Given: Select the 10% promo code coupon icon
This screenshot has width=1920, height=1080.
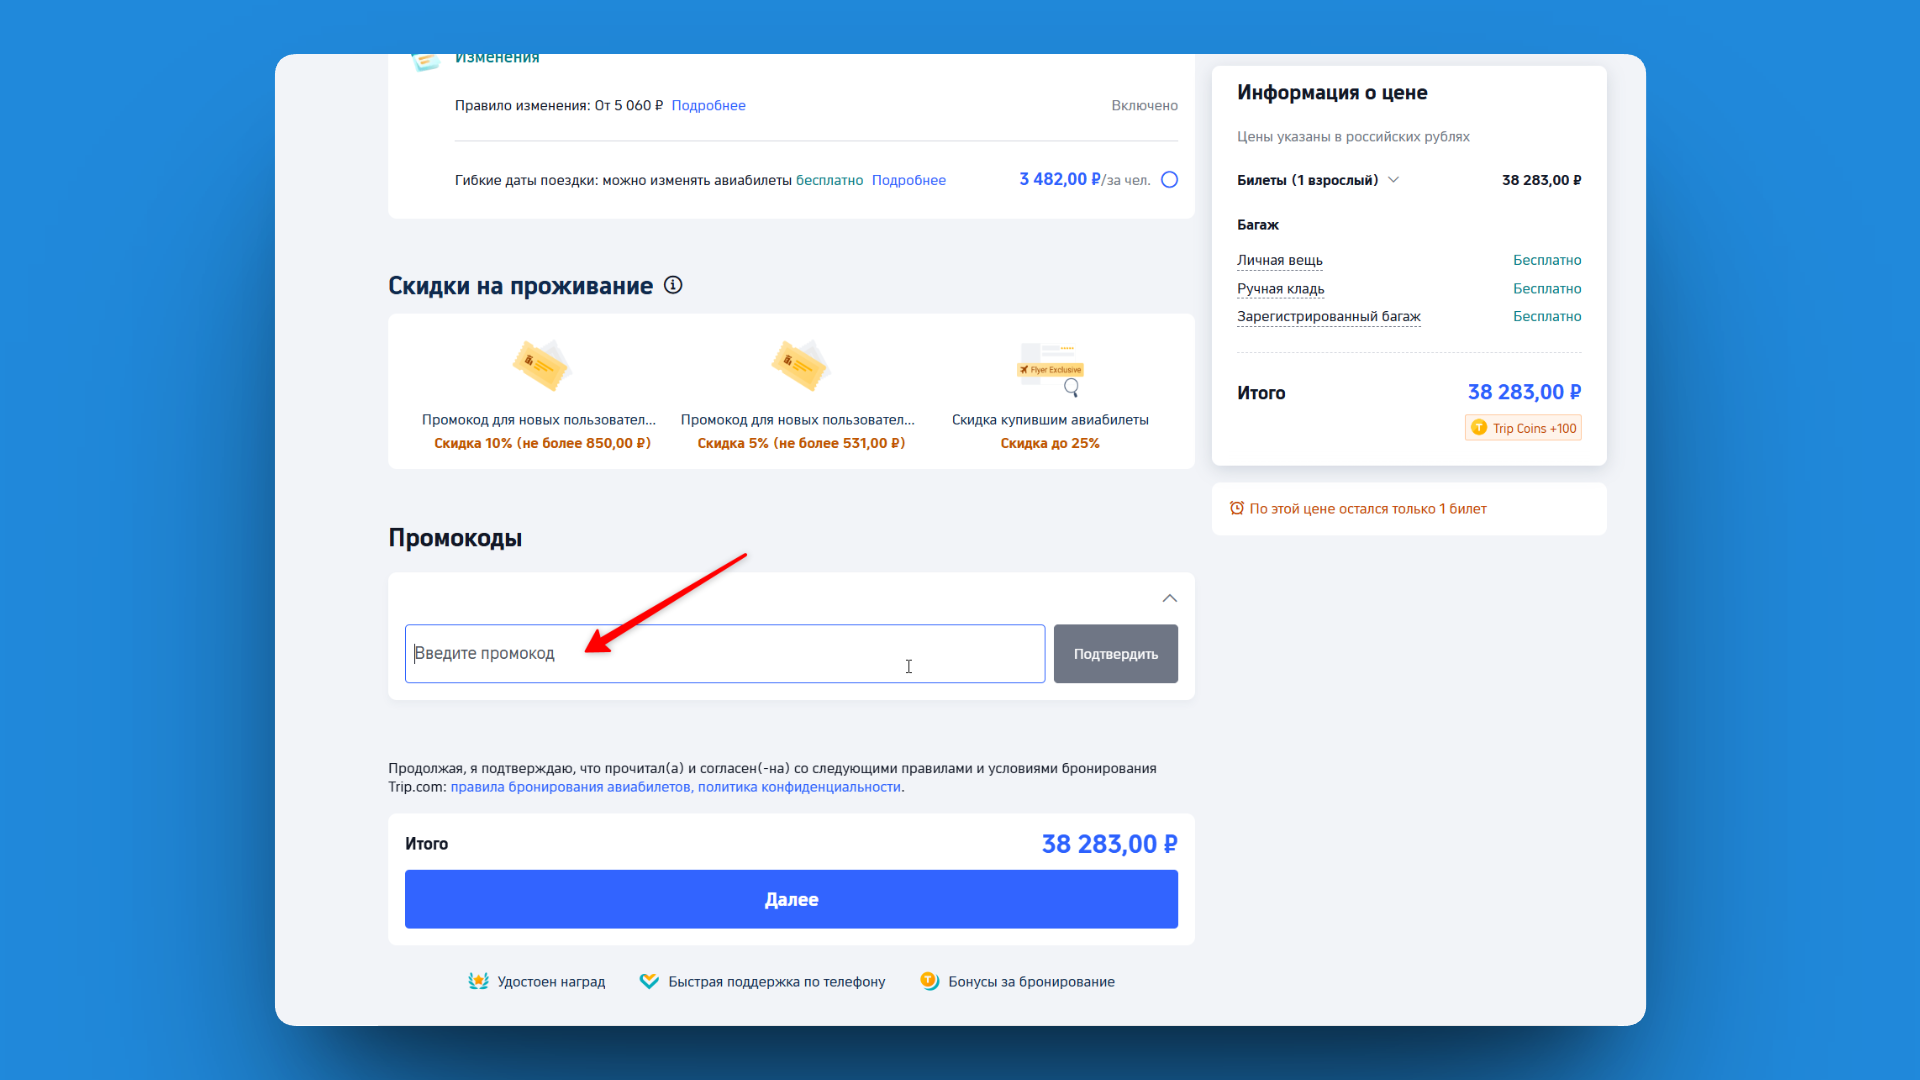Looking at the screenshot, I should click(x=542, y=365).
